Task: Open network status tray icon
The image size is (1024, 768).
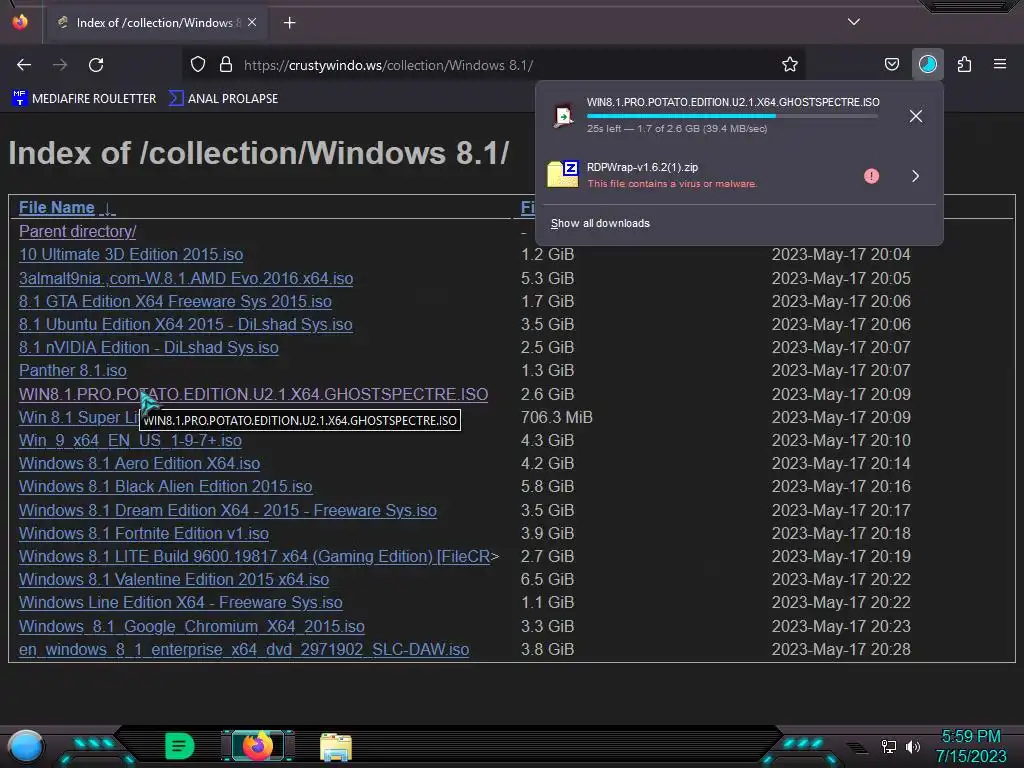Action: [889, 746]
